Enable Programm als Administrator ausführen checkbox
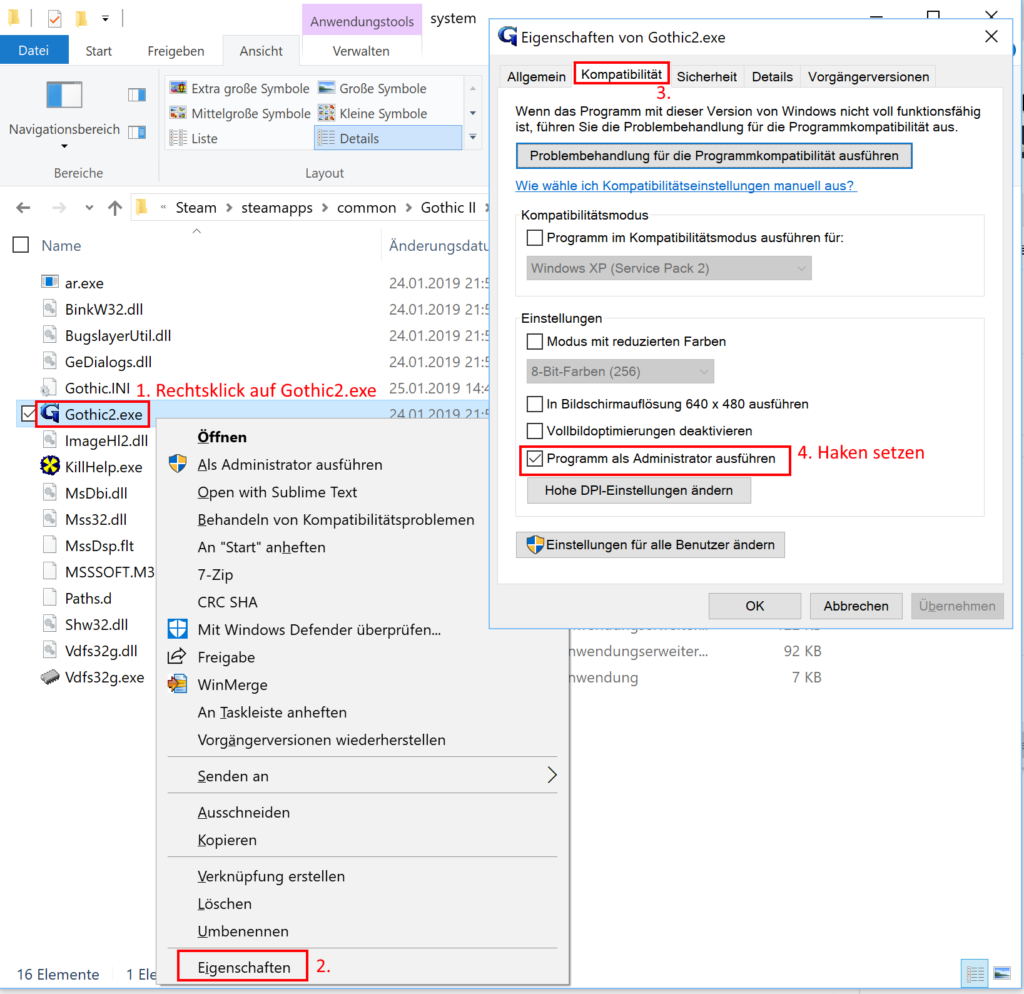This screenshot has height=994, width=1024. (535, 459)
